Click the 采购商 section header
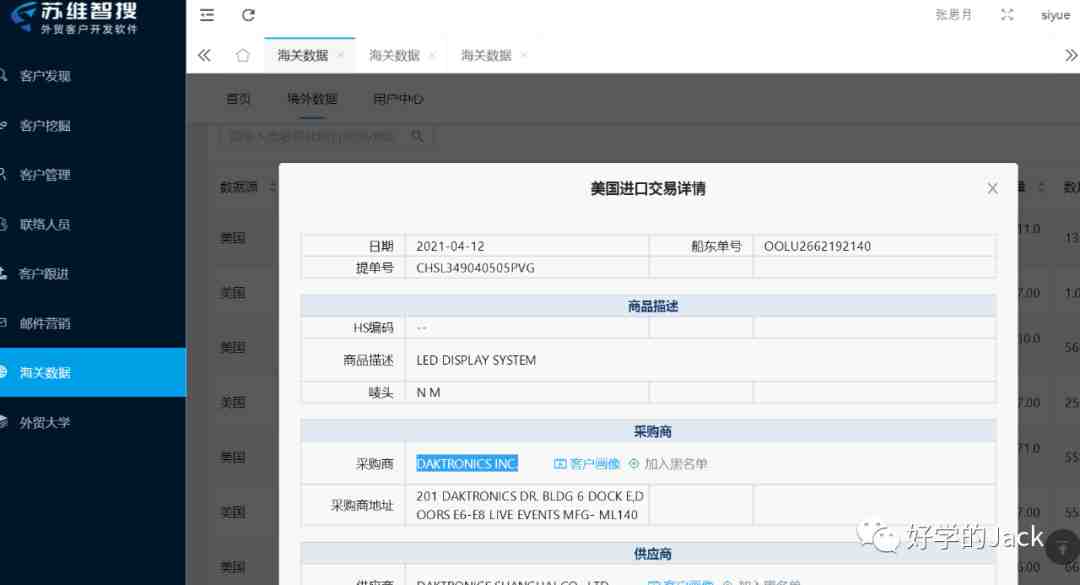The image size is (1080, 585). (653, 432)
